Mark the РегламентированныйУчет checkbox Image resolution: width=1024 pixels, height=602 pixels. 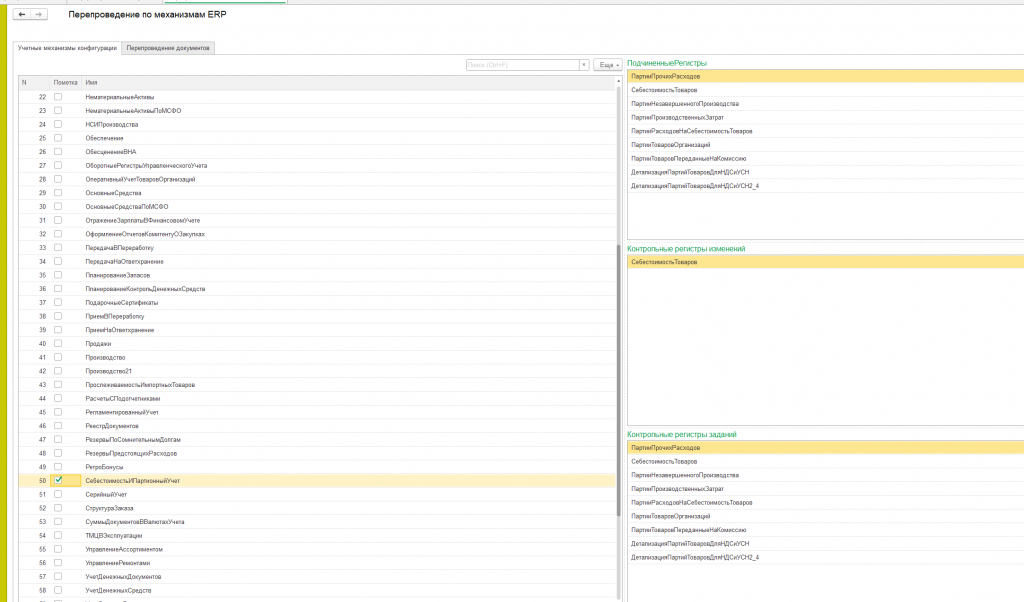coord(58,412)
